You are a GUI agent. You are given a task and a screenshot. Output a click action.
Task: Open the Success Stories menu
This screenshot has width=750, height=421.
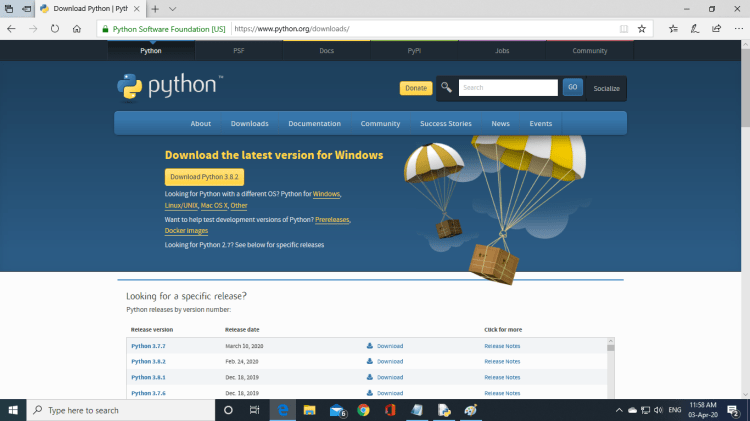[x=446, y=123]
